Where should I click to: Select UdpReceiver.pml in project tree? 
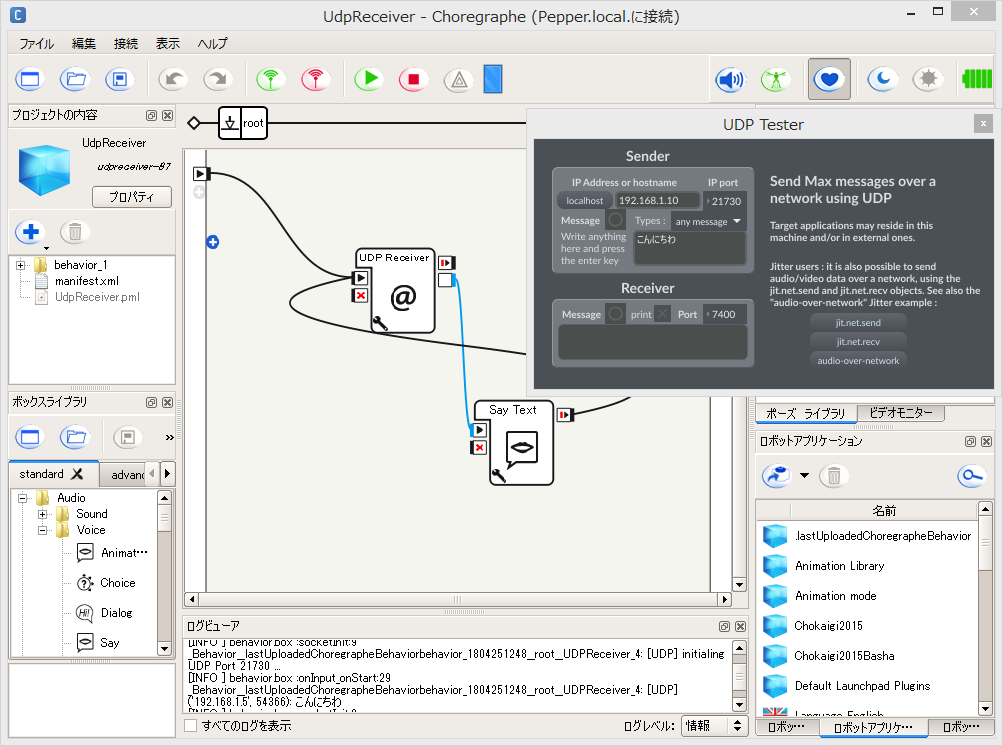point(97,297)
